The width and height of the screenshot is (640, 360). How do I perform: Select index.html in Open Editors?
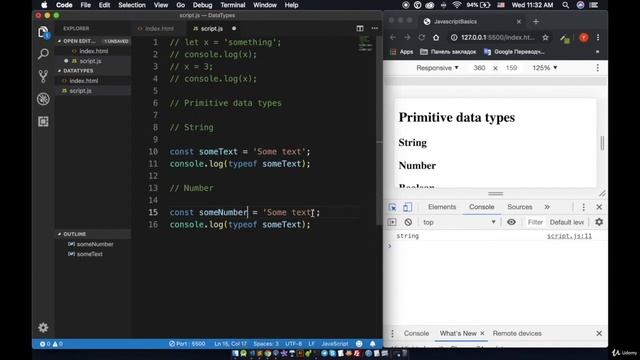(x=93, y=51)
